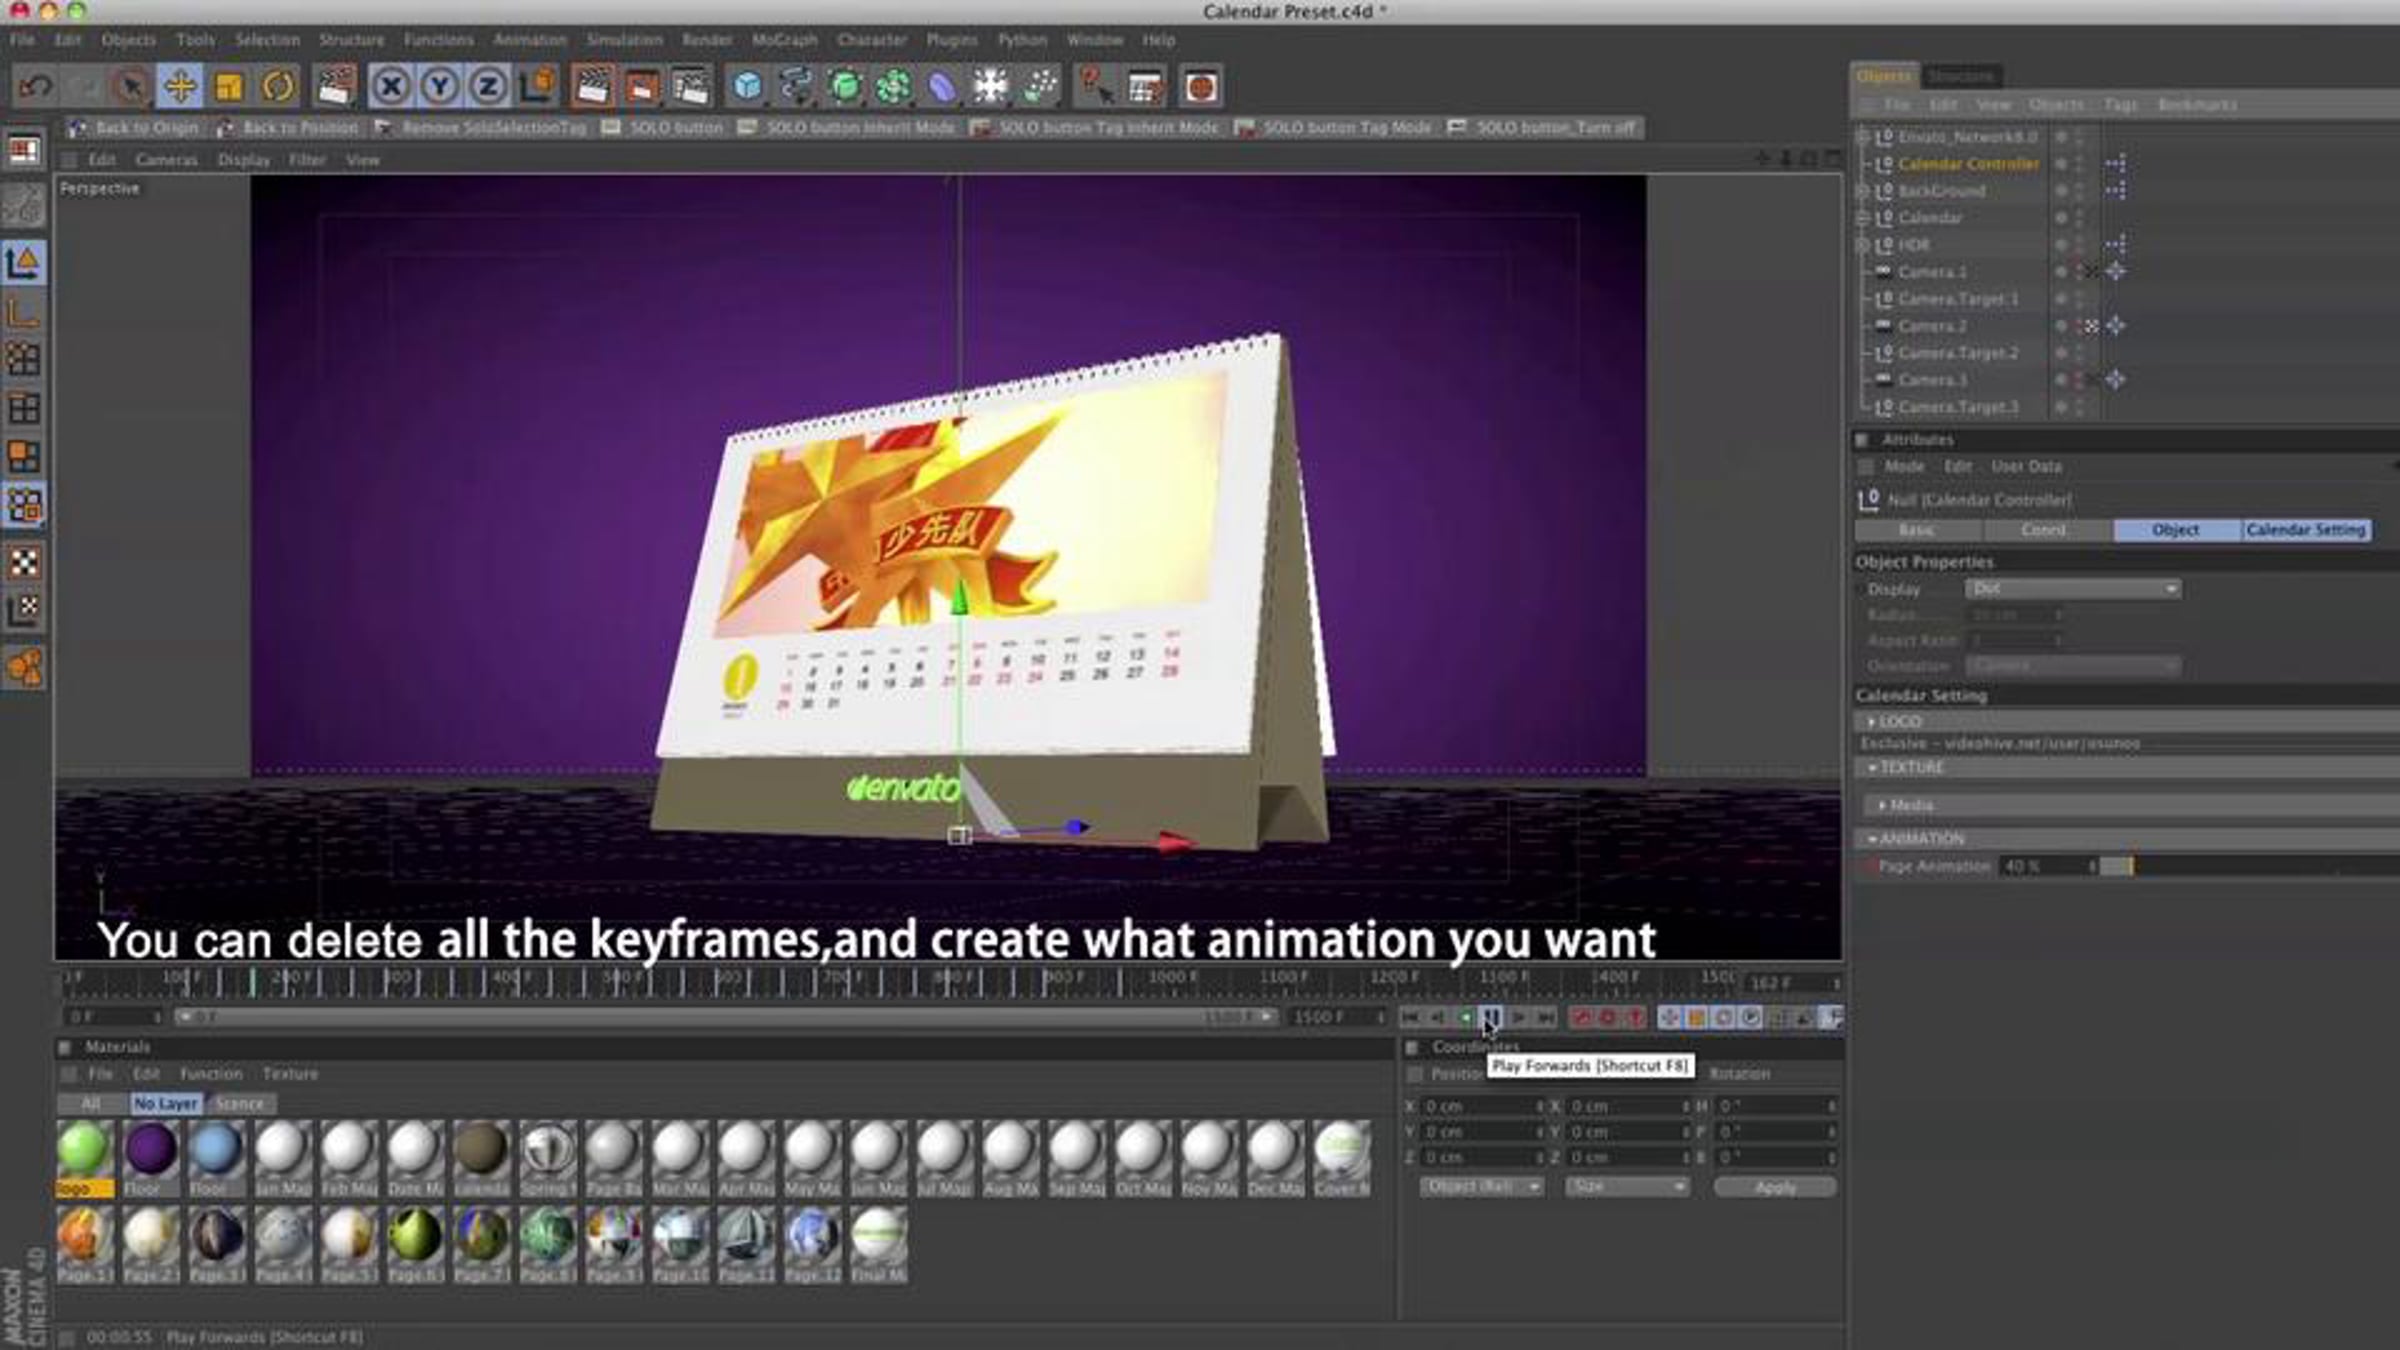Filter materials by No Layer tab
This screenshot has width=2400, height=1350.
pyautogui.click(x=165, y=1104)
